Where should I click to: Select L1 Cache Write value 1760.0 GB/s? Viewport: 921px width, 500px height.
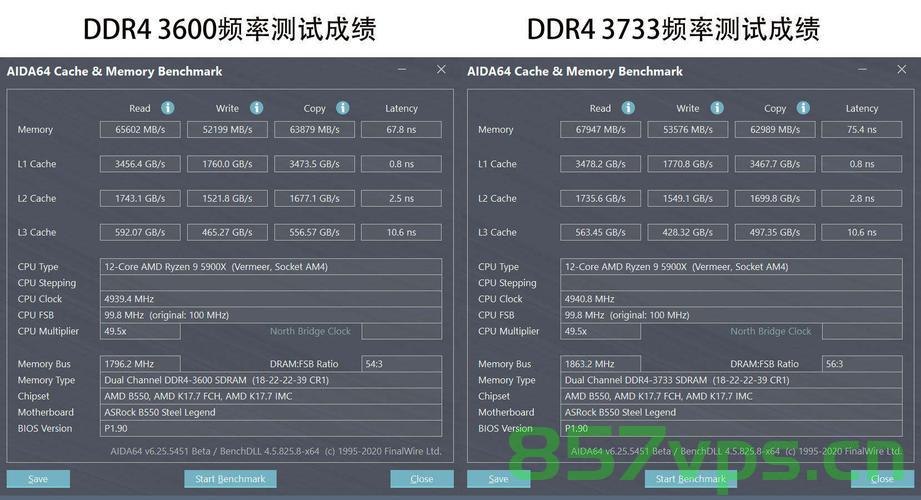click(x=227, y=164)
